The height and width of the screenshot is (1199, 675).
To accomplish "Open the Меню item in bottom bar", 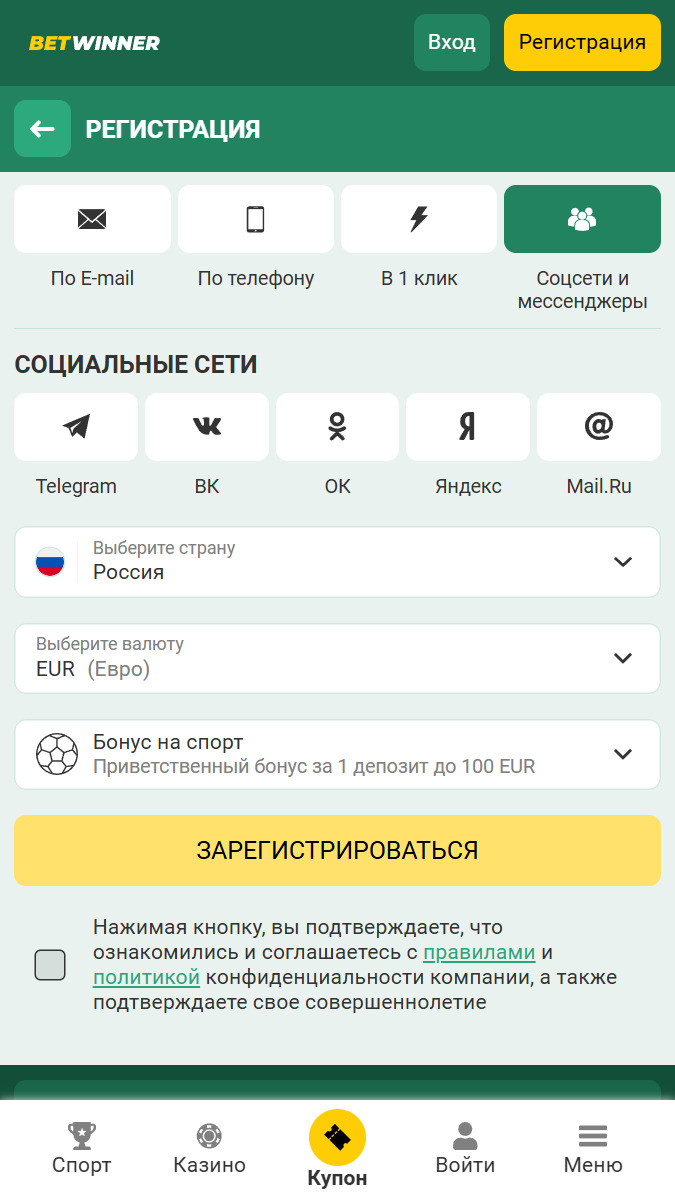I will tap(592, 1147).
